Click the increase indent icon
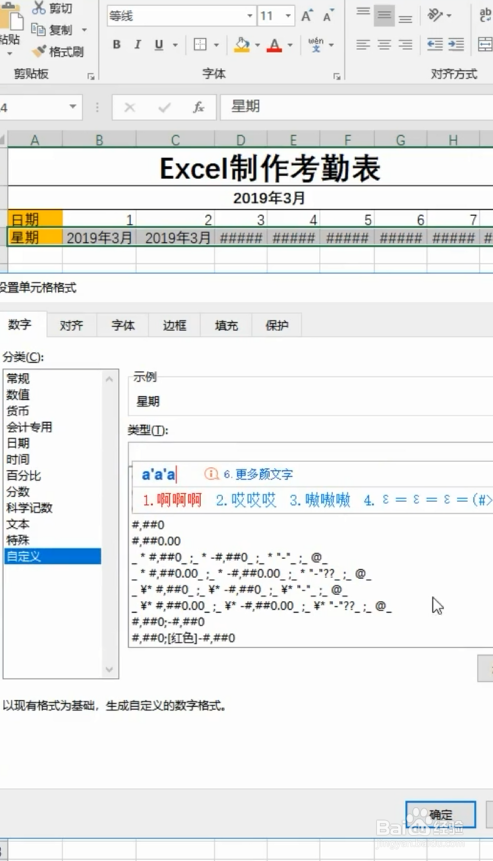This screenshot has height=861, width=493. coord(456,44)
